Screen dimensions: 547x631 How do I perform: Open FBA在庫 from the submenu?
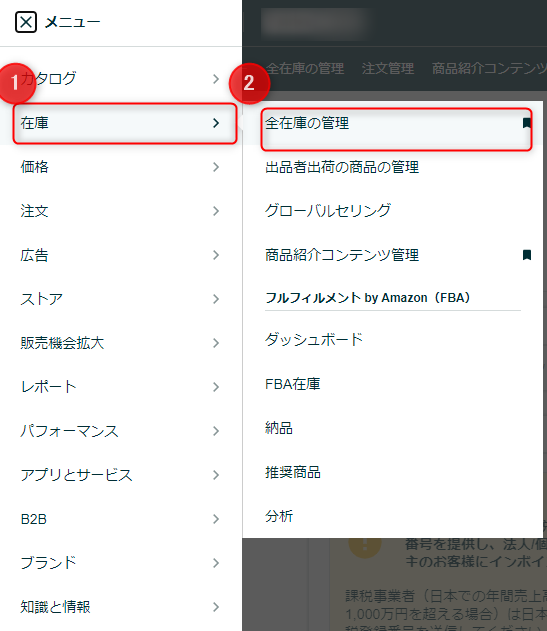[293, 384]
